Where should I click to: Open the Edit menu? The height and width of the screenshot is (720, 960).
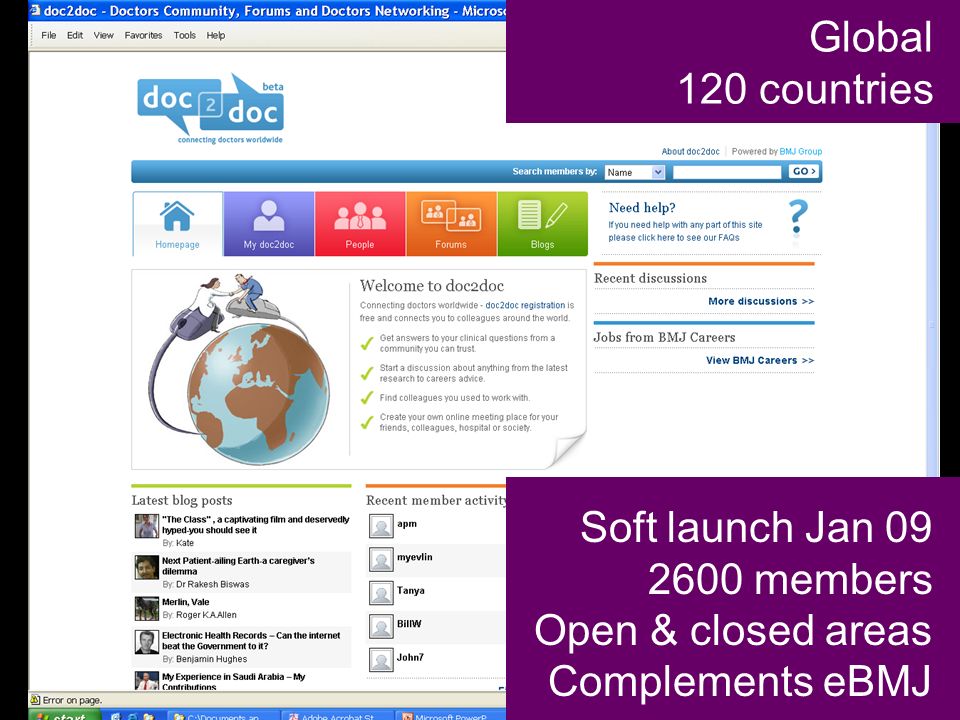pos(75,36)
